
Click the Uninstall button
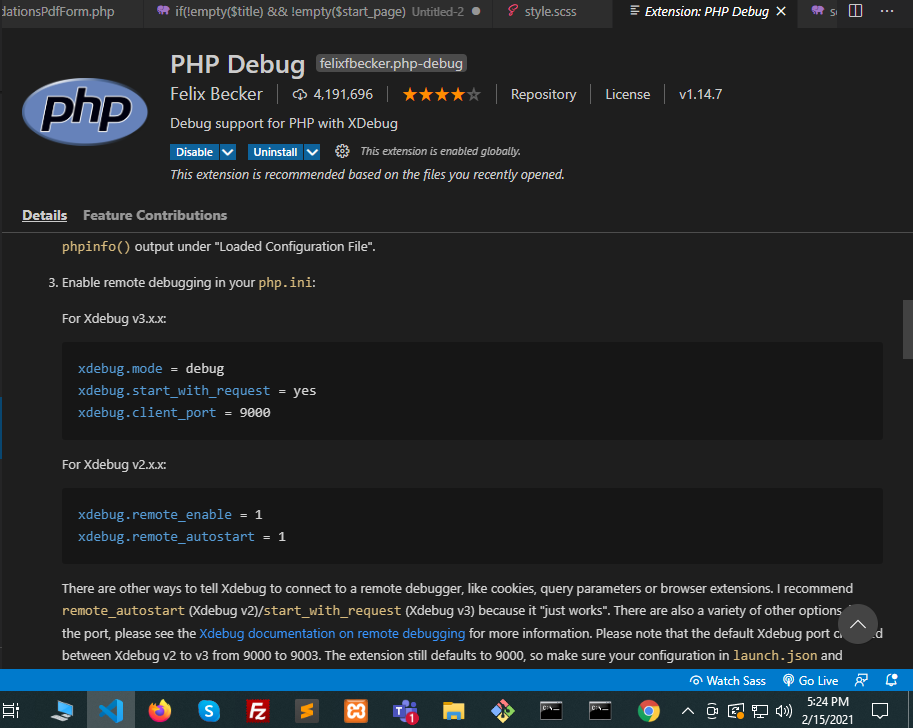pos(275,152)
